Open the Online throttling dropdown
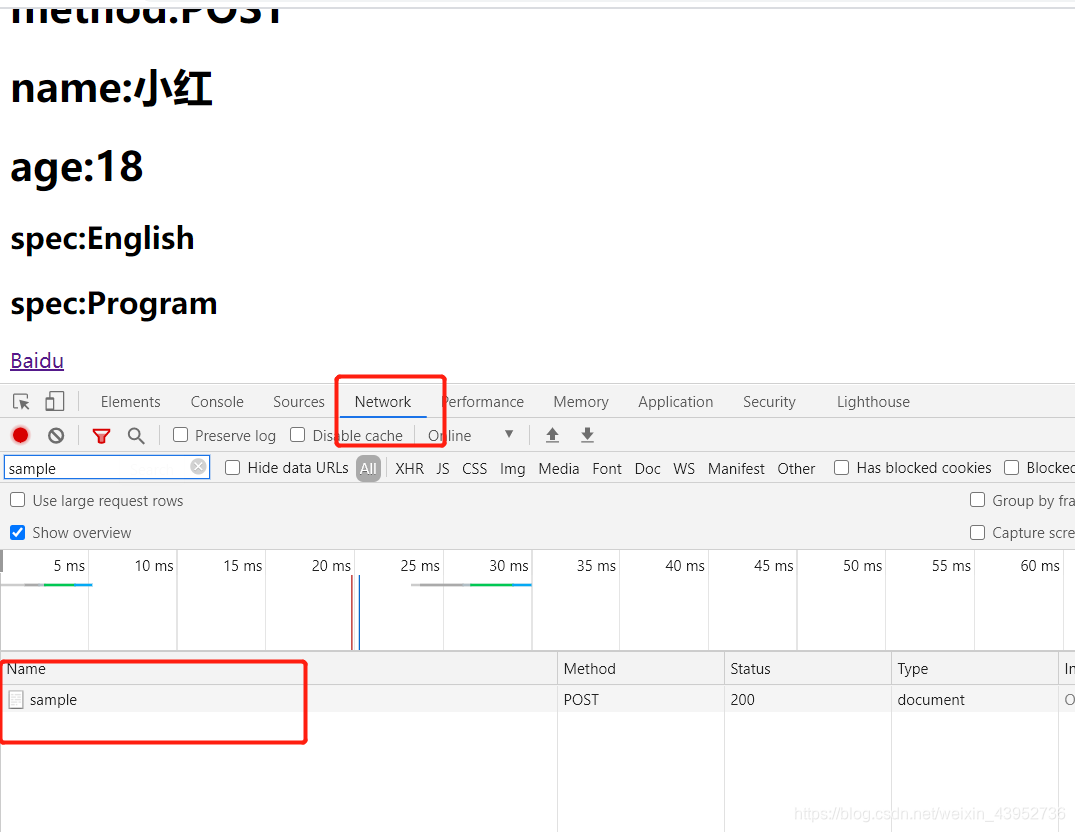This screenshot has height=832, width=1075. (x=471, y=435)
